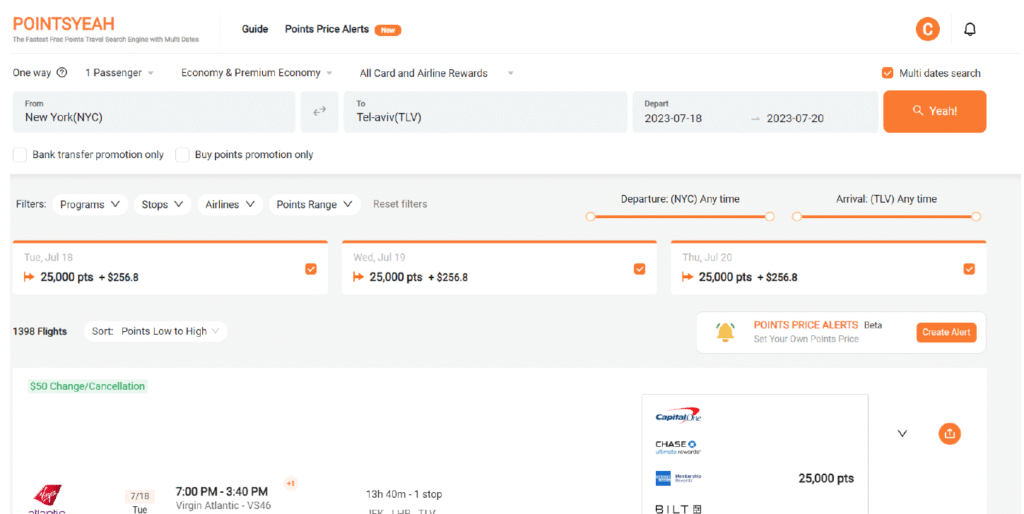Swap origin and destination with arrows icon
This screenshot has width=1024, height=514.
pos(319,112)
